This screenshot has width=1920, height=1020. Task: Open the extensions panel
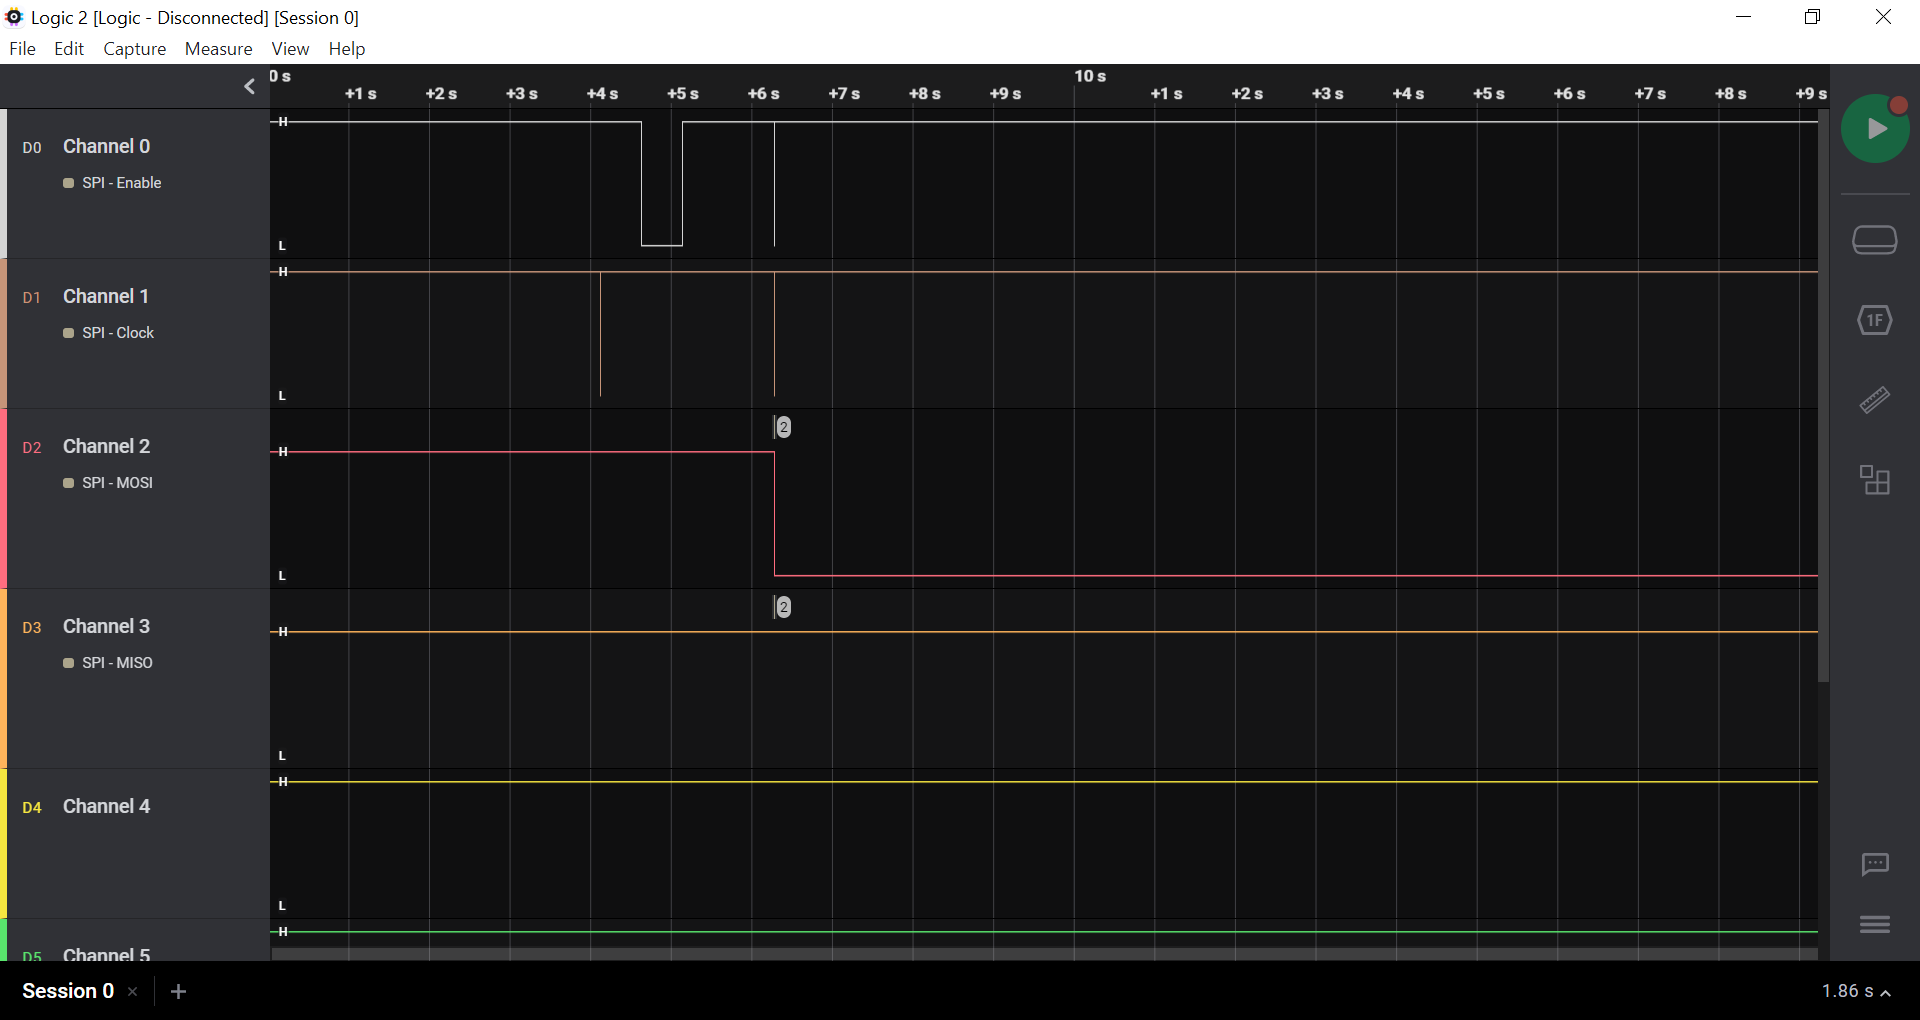(1876, 480)
